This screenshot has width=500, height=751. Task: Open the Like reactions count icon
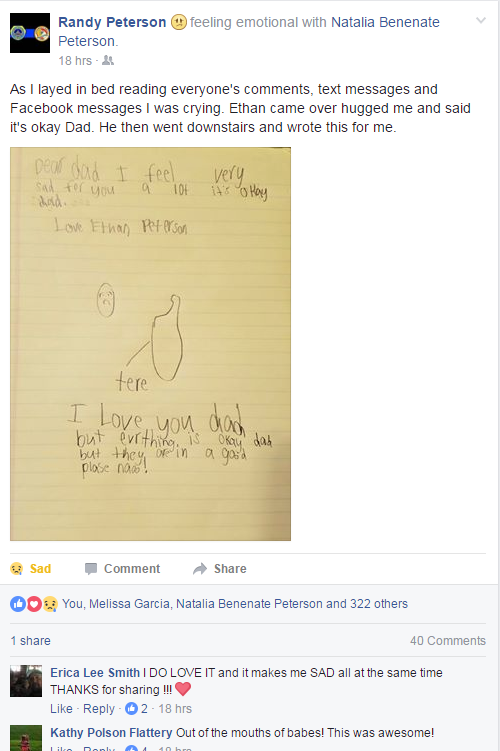18,604
